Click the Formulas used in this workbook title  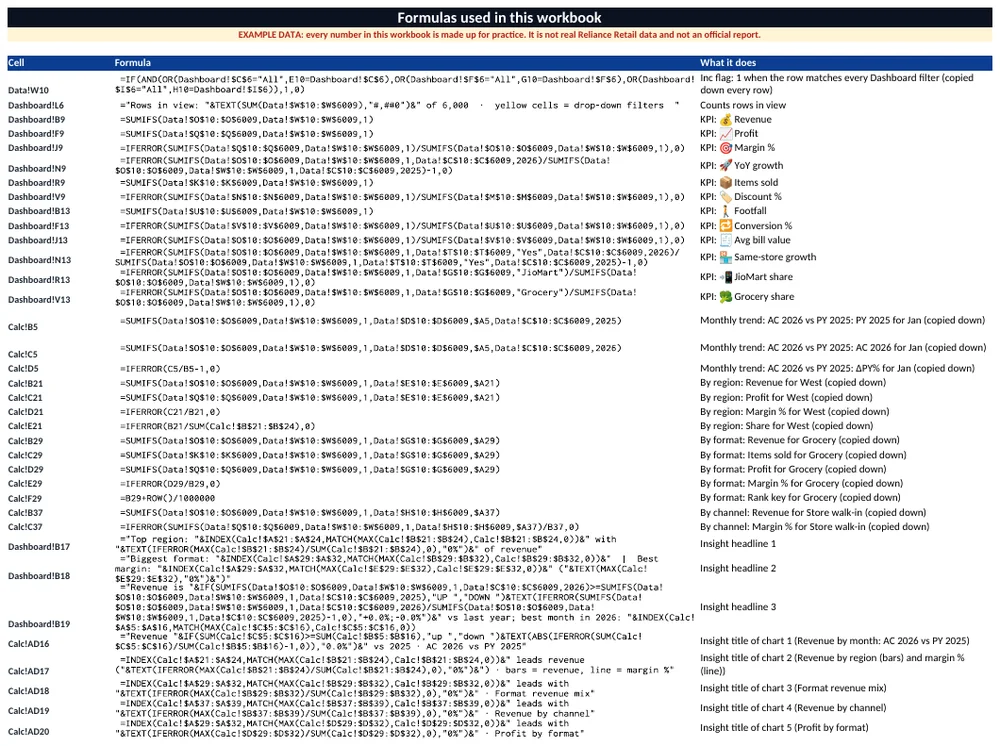tap(499, 18)
